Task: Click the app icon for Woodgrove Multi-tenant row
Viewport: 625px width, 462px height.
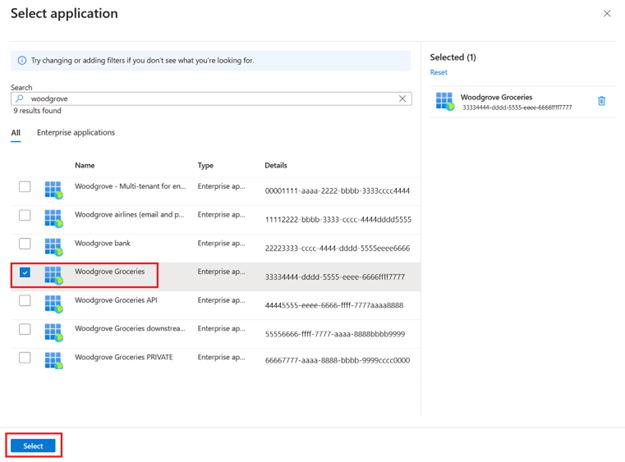Action: click(x=54, y=190)
